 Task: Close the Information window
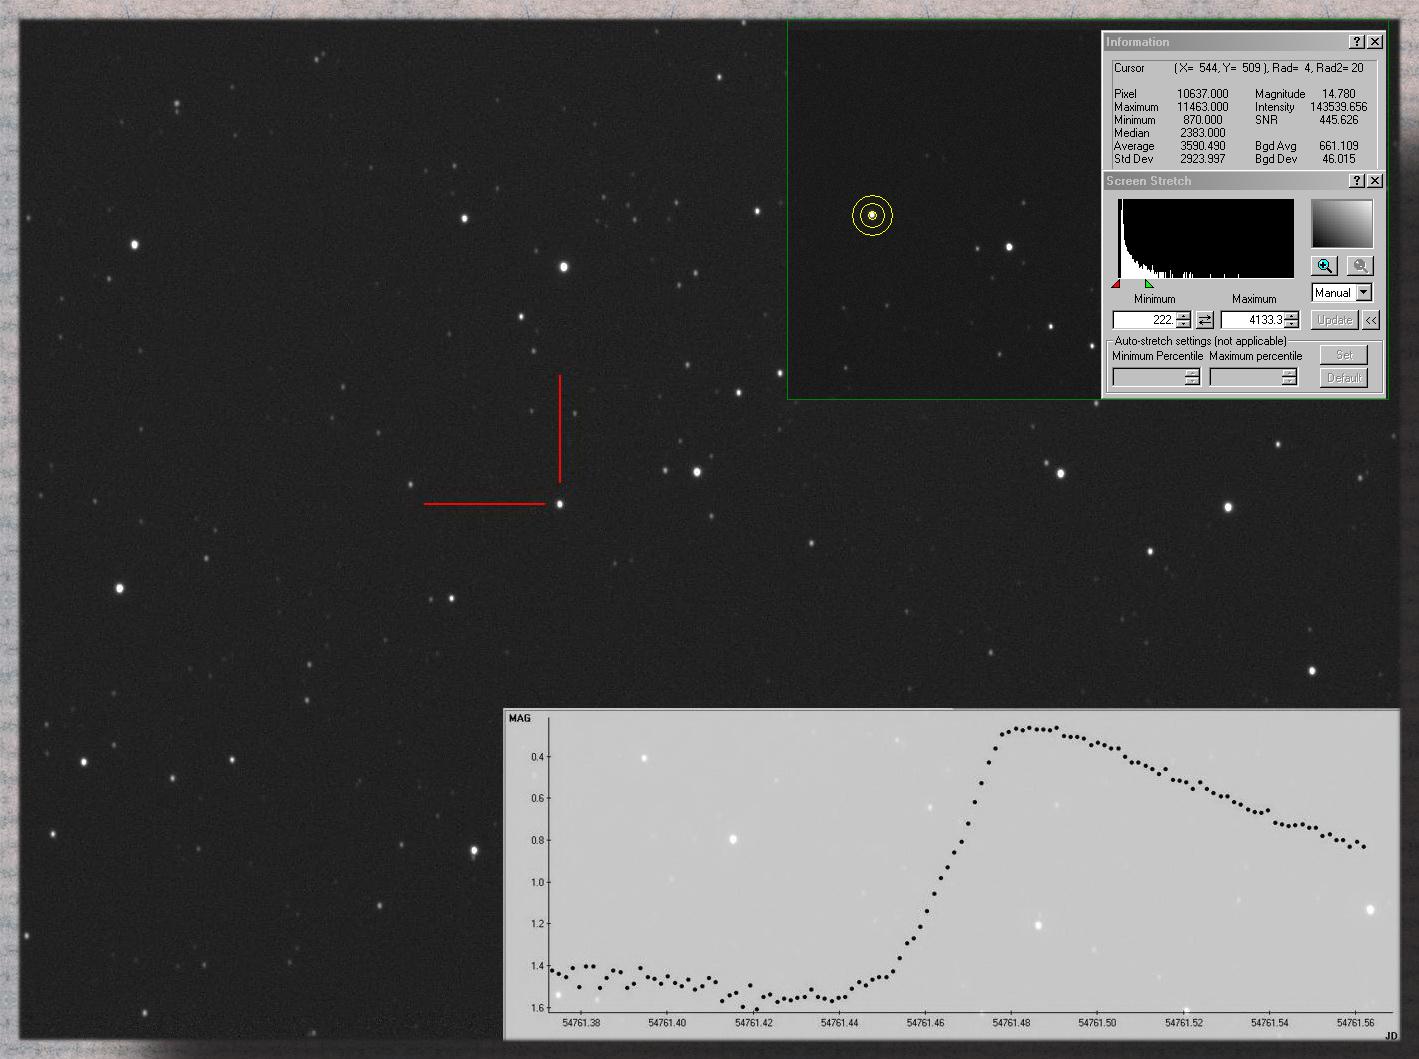point(1375,42)
